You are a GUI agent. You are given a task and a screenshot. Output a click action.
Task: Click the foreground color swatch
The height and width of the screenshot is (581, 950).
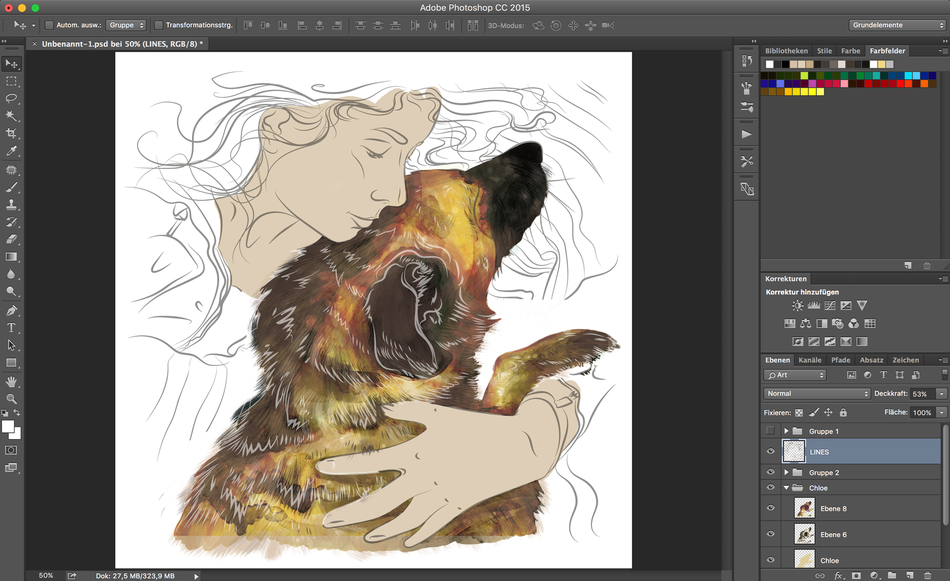(8, 427)
